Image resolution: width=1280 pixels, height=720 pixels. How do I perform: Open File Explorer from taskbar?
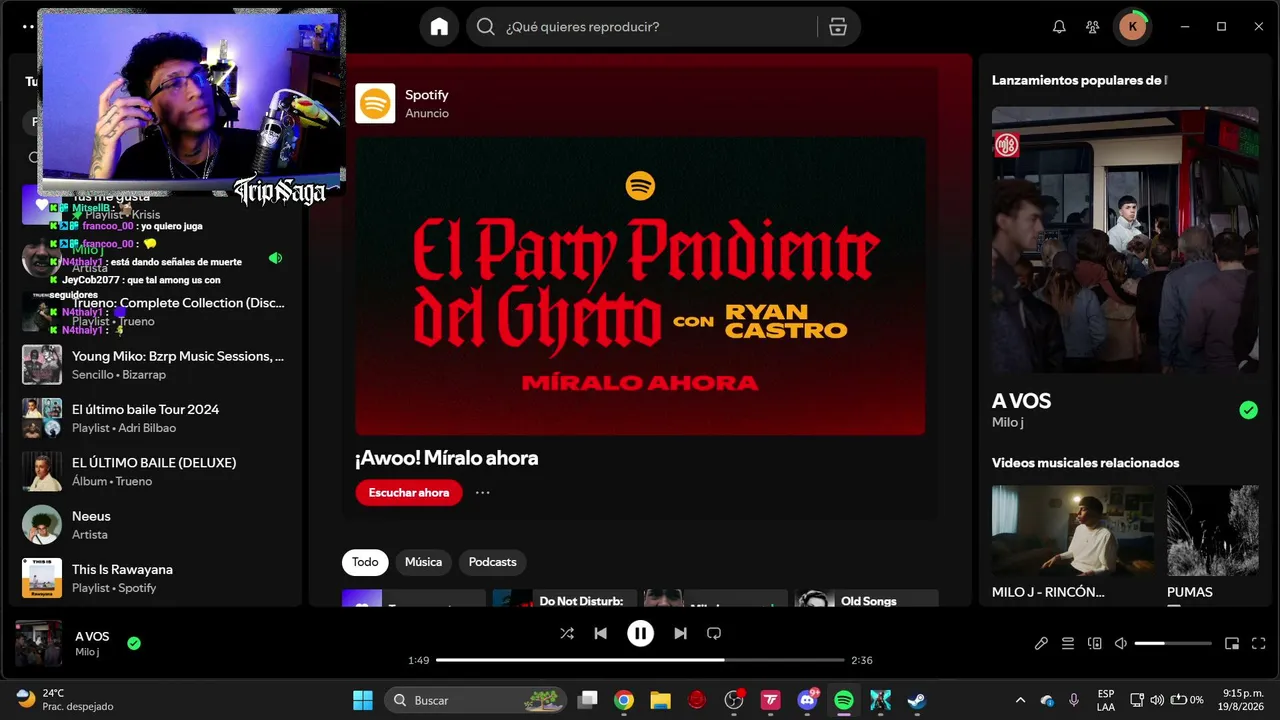click(x=660, y=700)
